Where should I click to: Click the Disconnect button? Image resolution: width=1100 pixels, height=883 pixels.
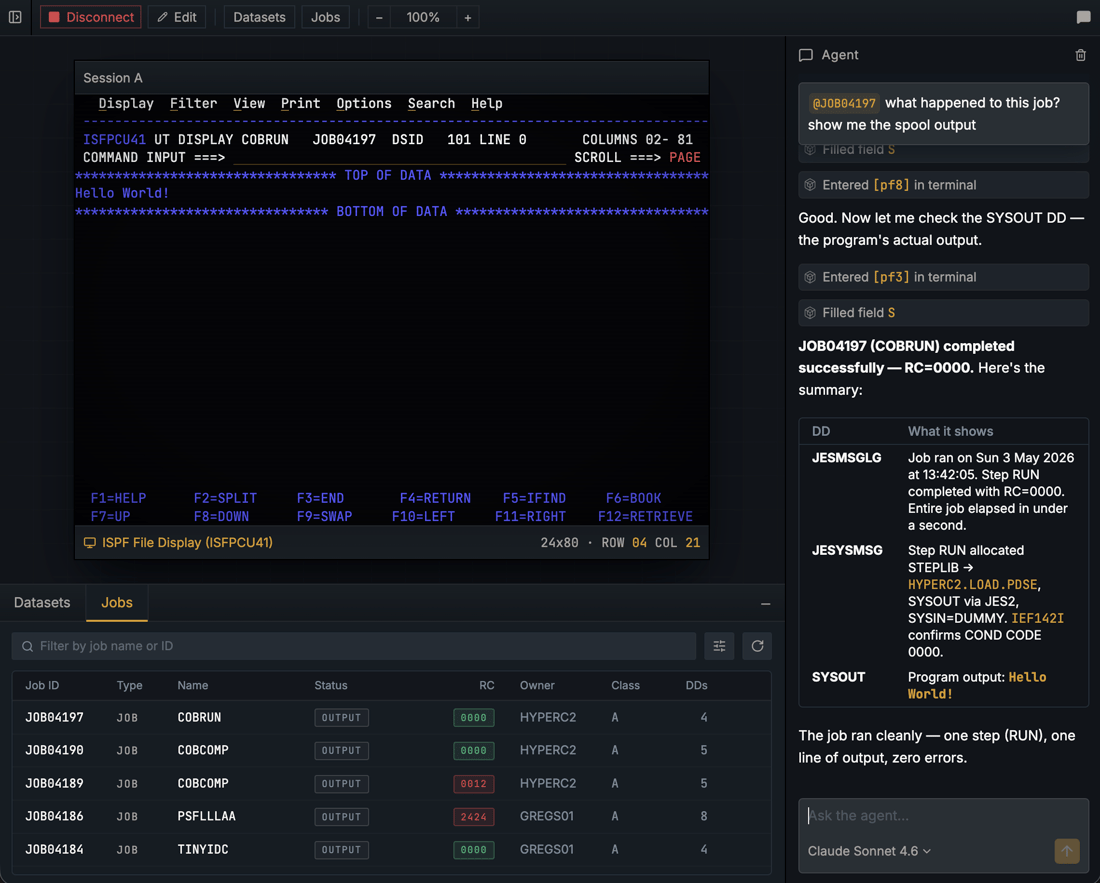(90, 17)
